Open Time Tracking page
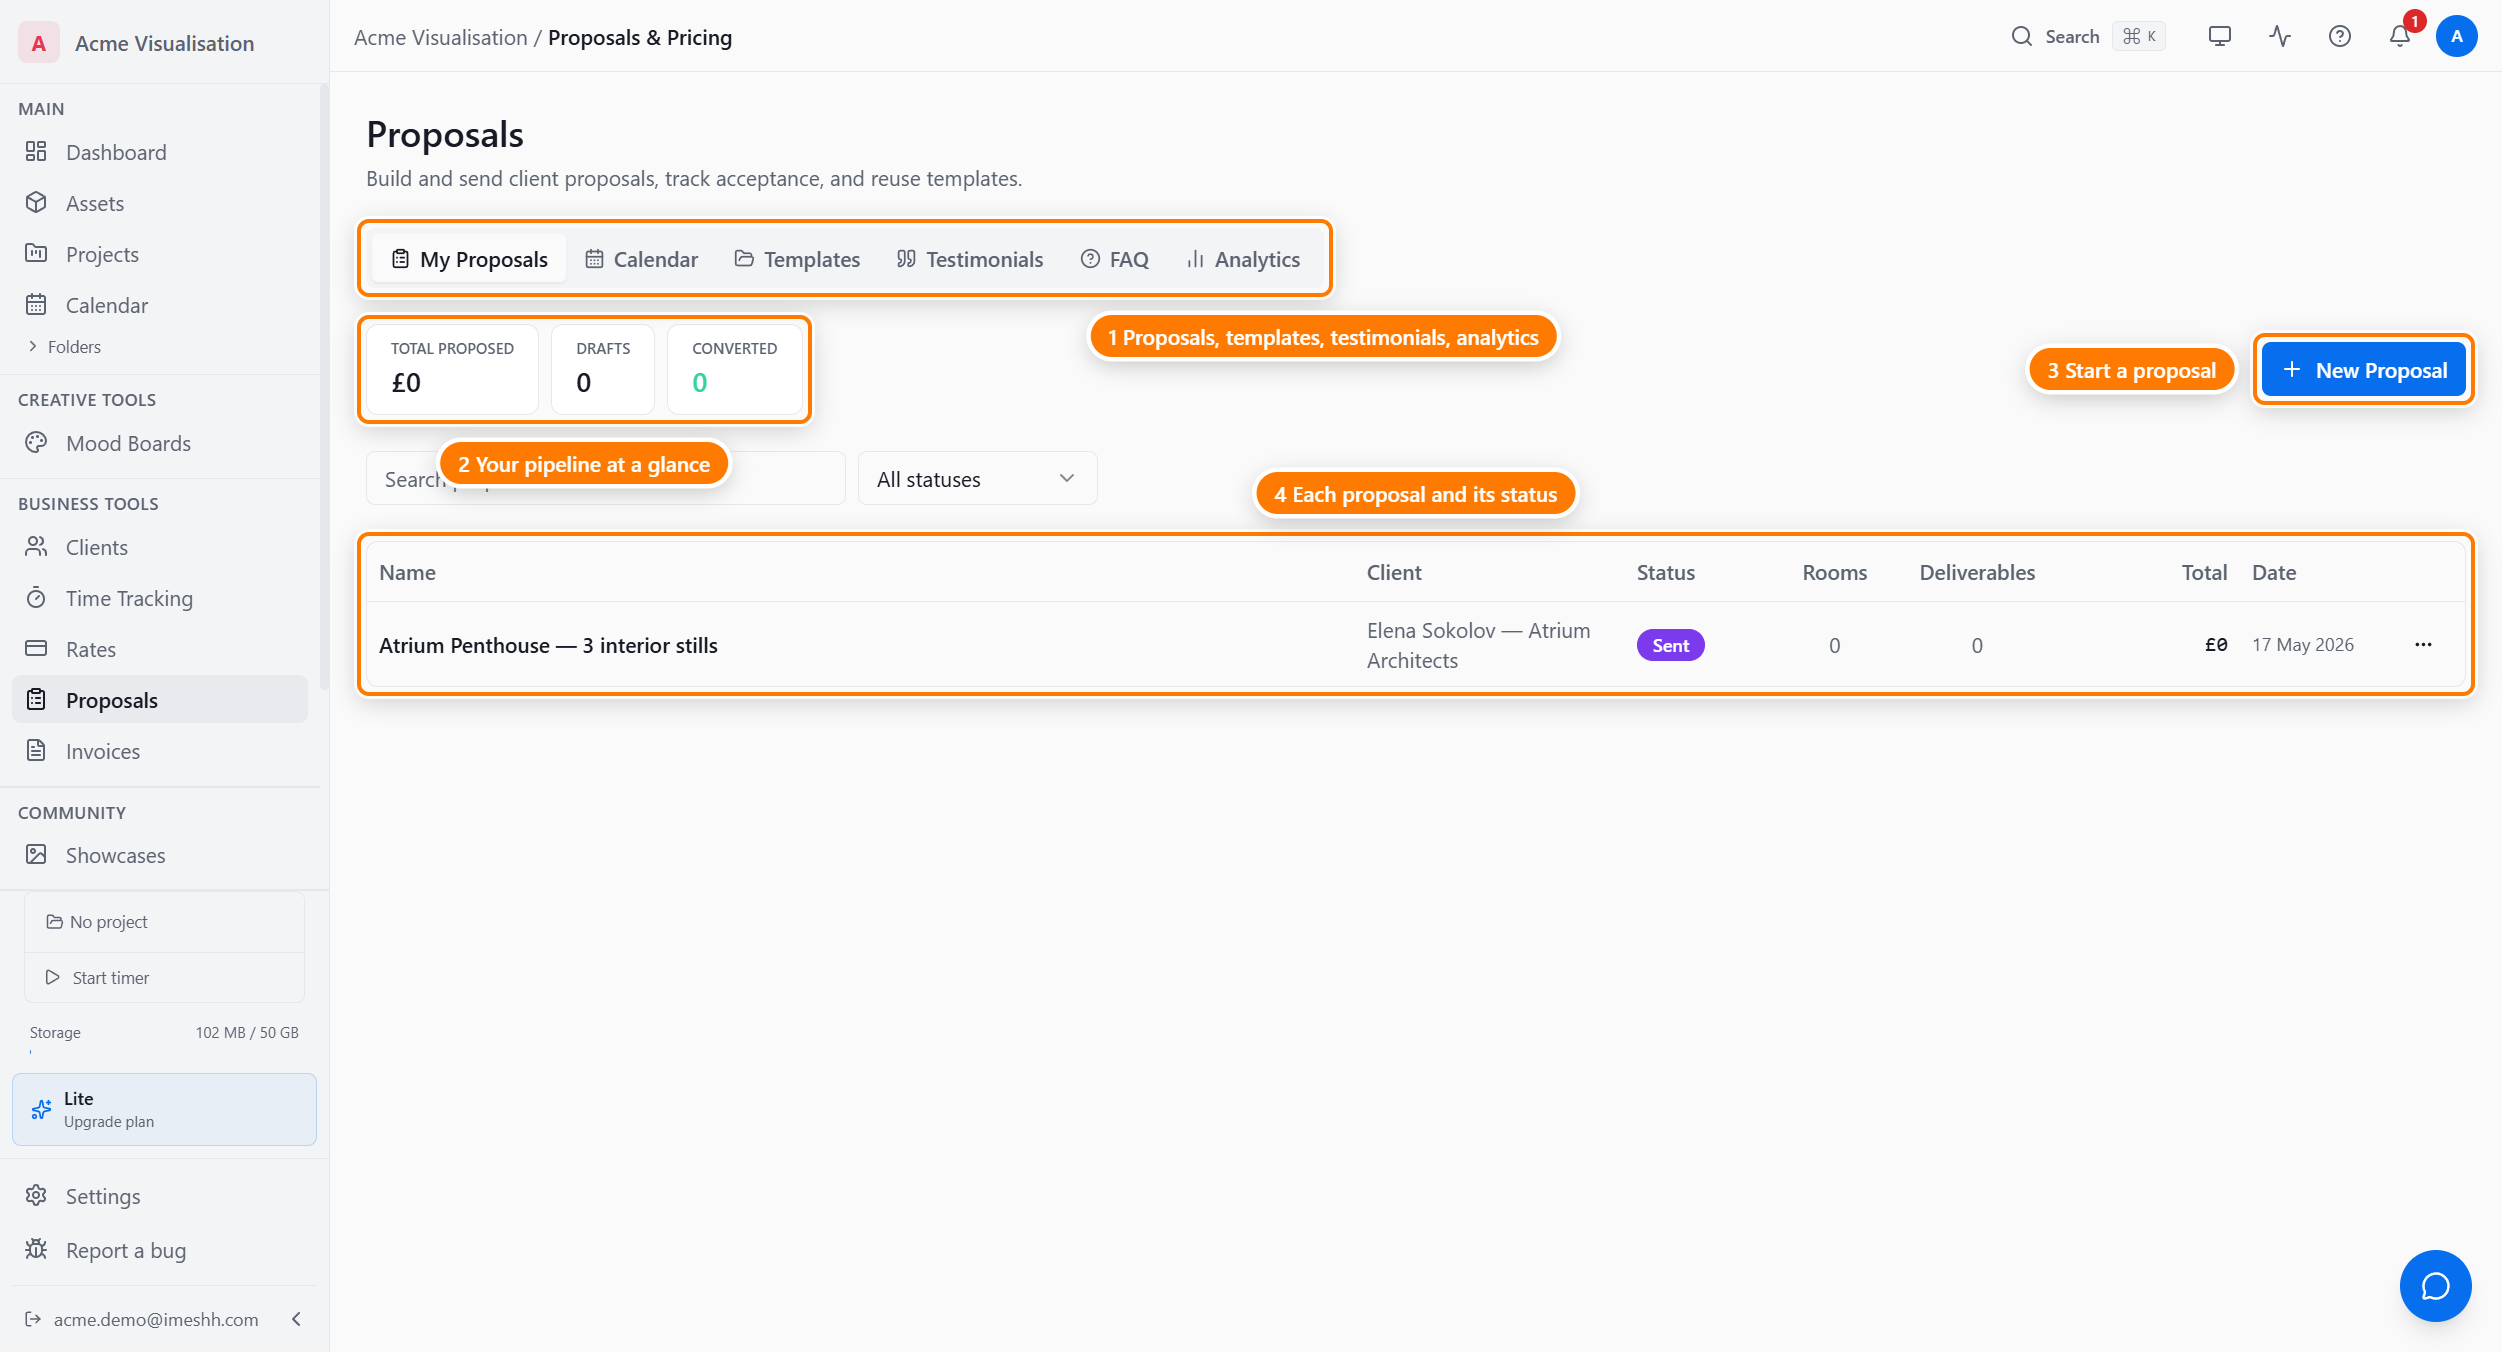2502x1352 pixels. click(x=160, y=598)
